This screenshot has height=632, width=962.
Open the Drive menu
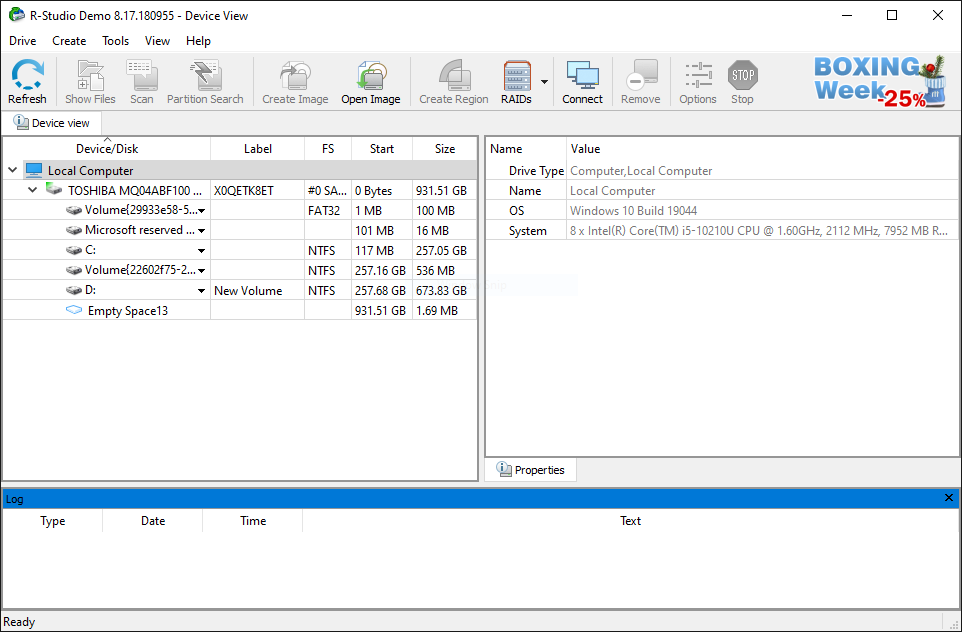[x=22, y=41]
